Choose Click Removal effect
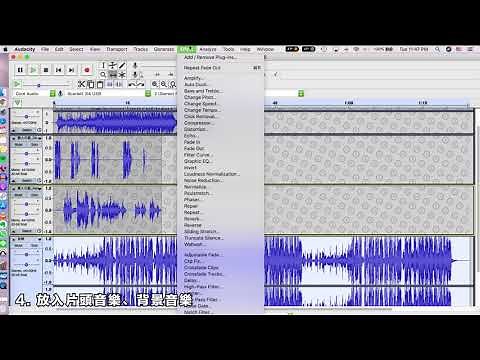Image resolution: width=480 pixels, height=360 pixels. click(x=220, y=117)
